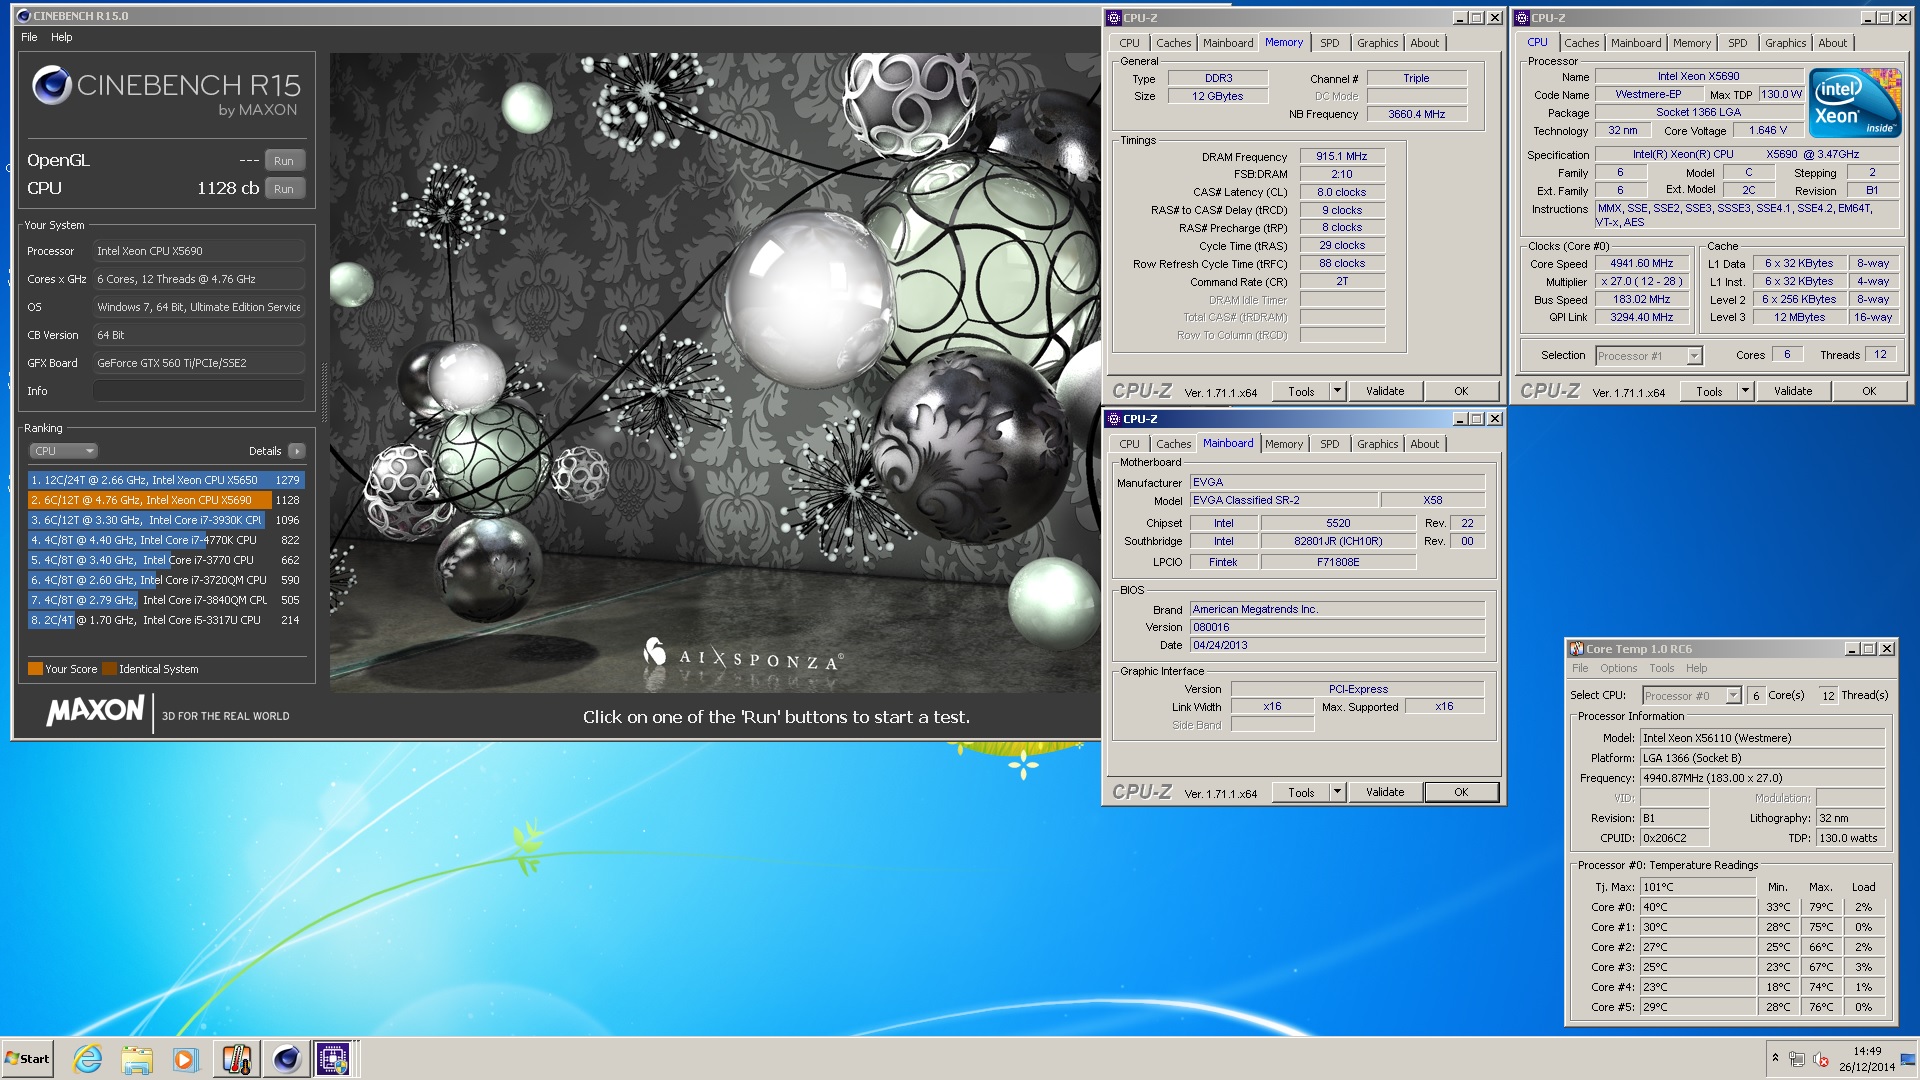Screen dimensions: 1920x1080
Task: Switch to About tab in CPU-Z CPU window
Action: [x=1832, y=43]
